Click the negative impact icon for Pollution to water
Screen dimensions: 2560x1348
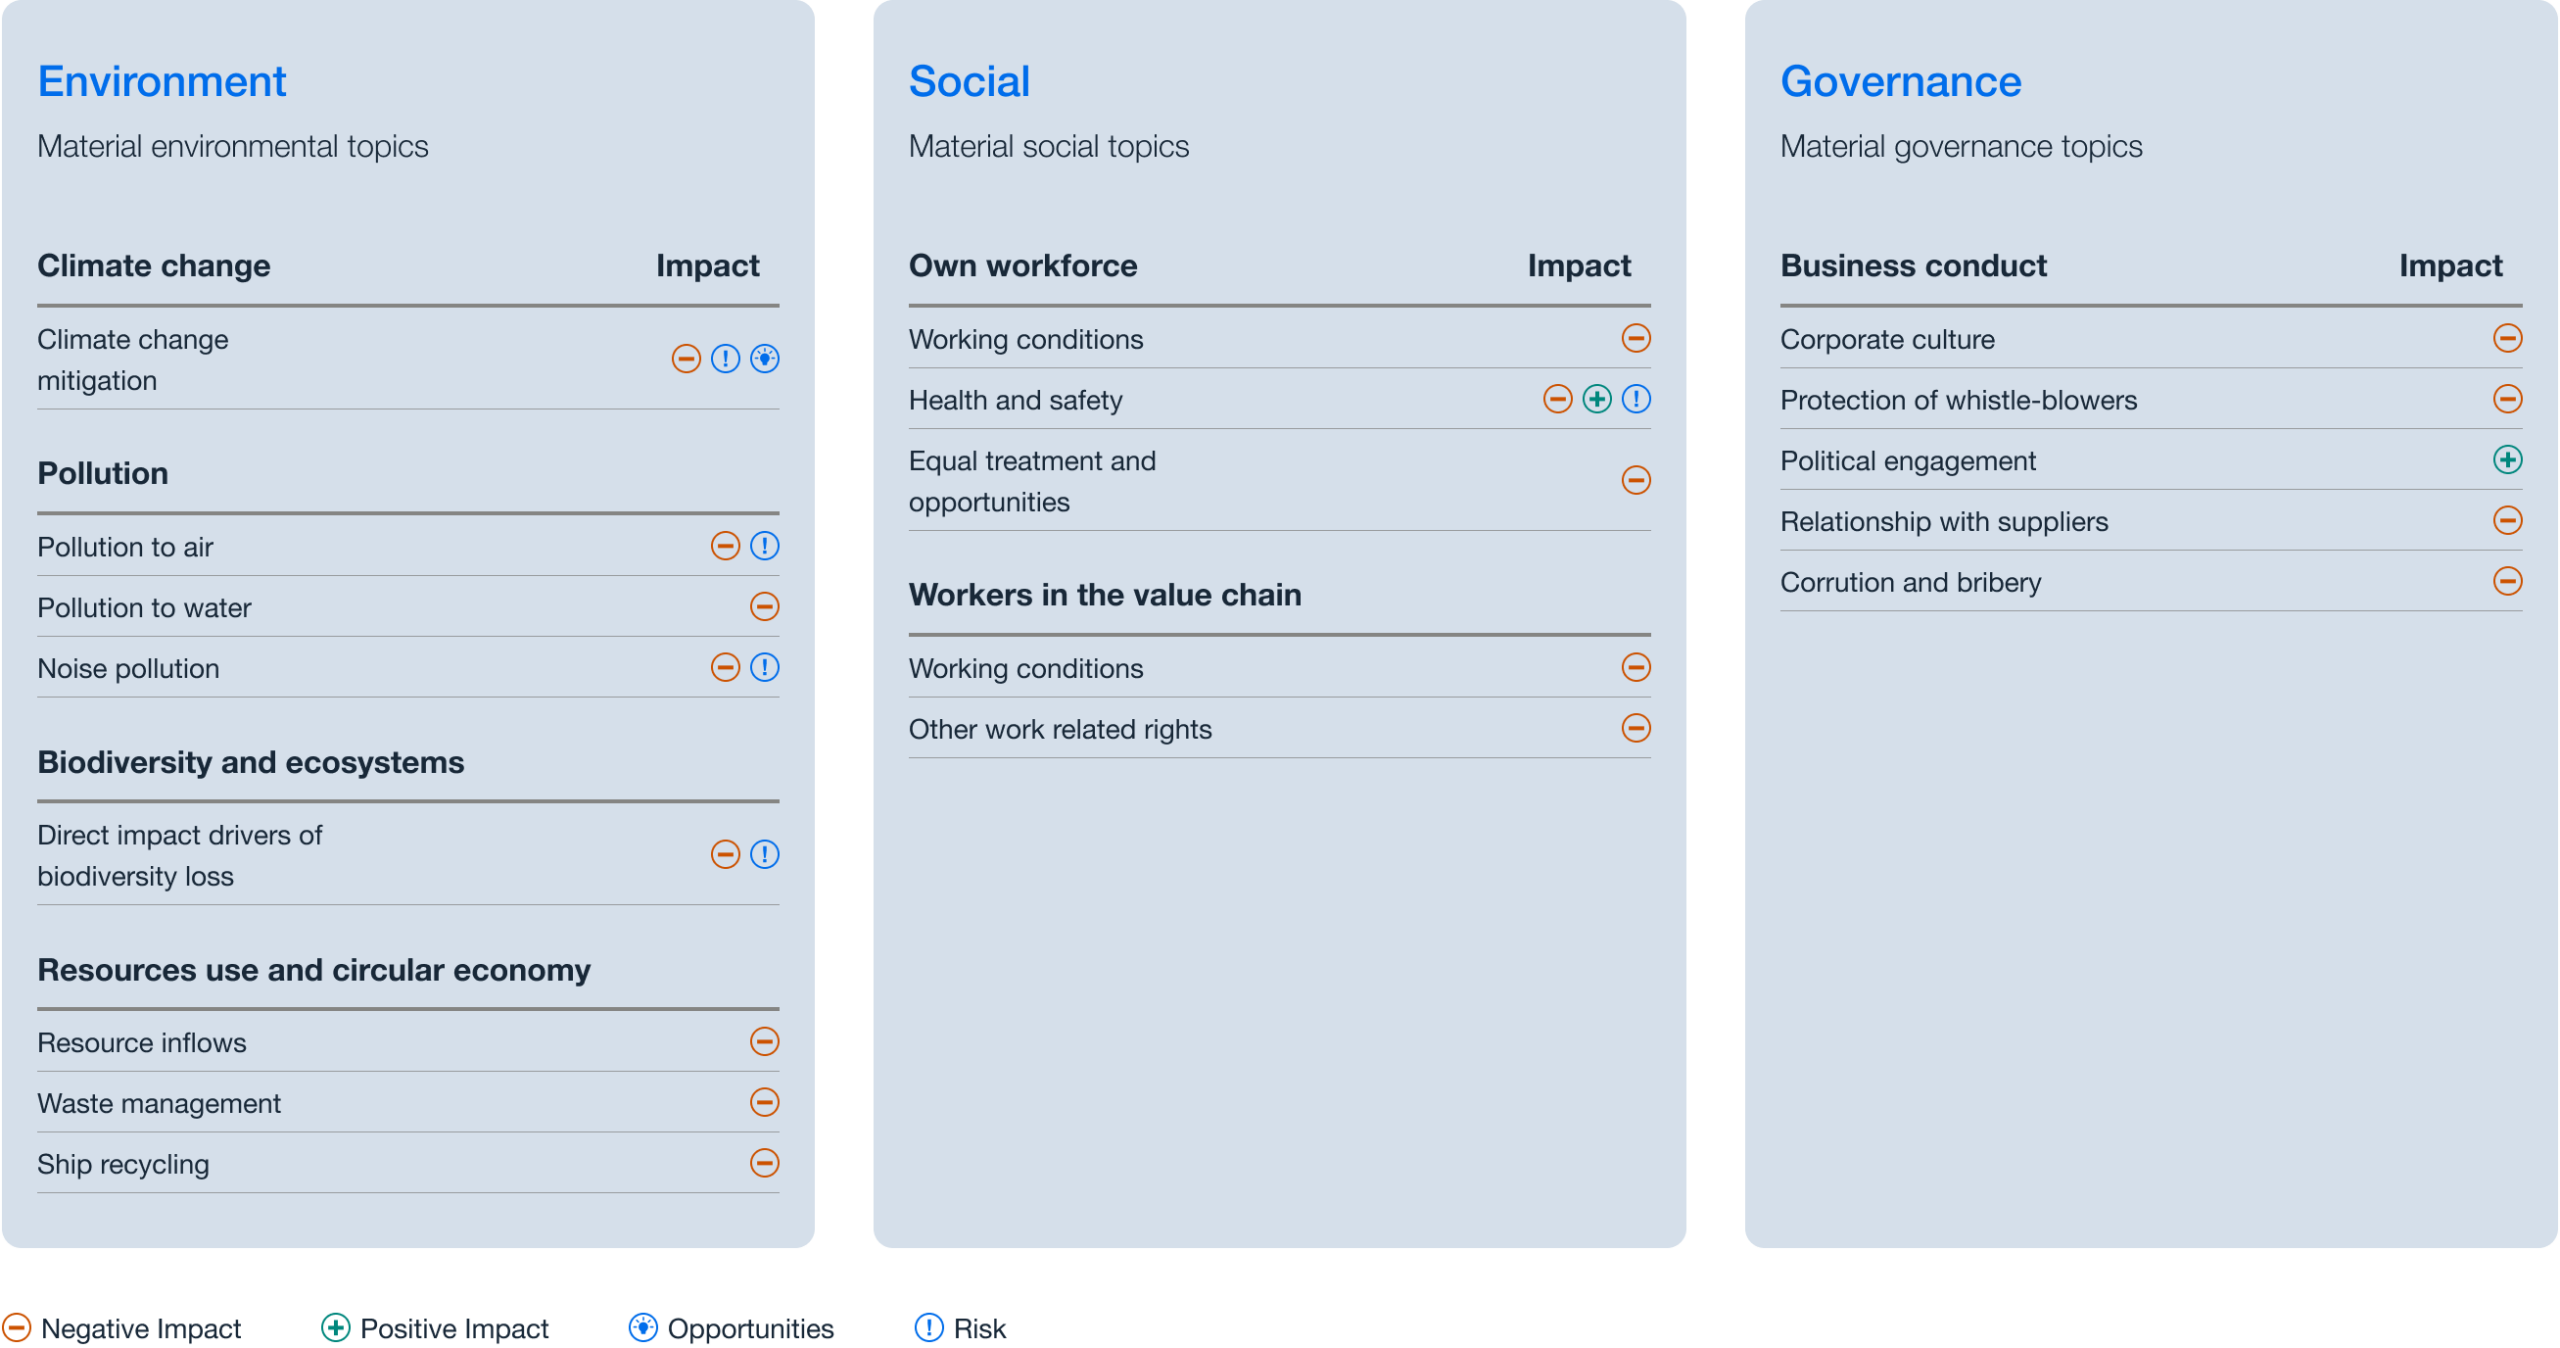point(765,607)
